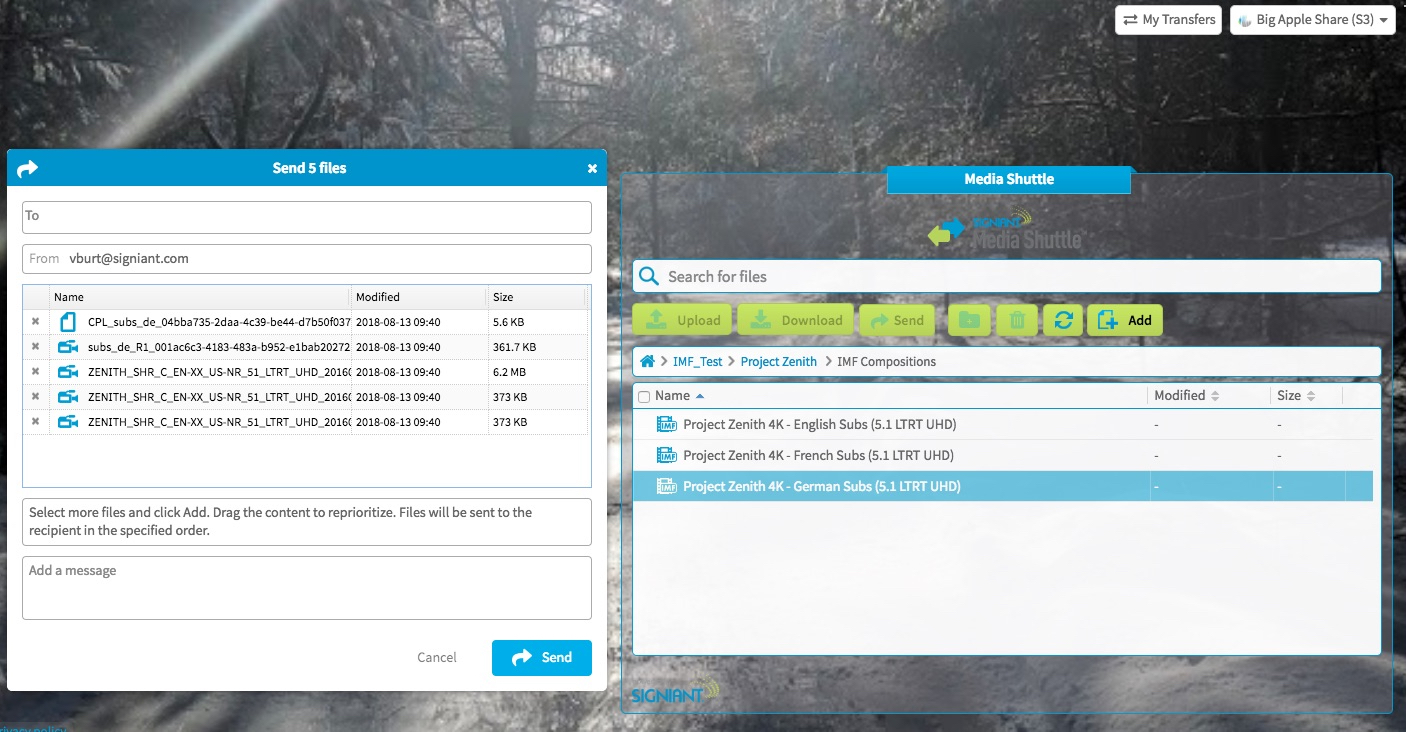Click the trash delete icon button

[x=1017, y=320]
